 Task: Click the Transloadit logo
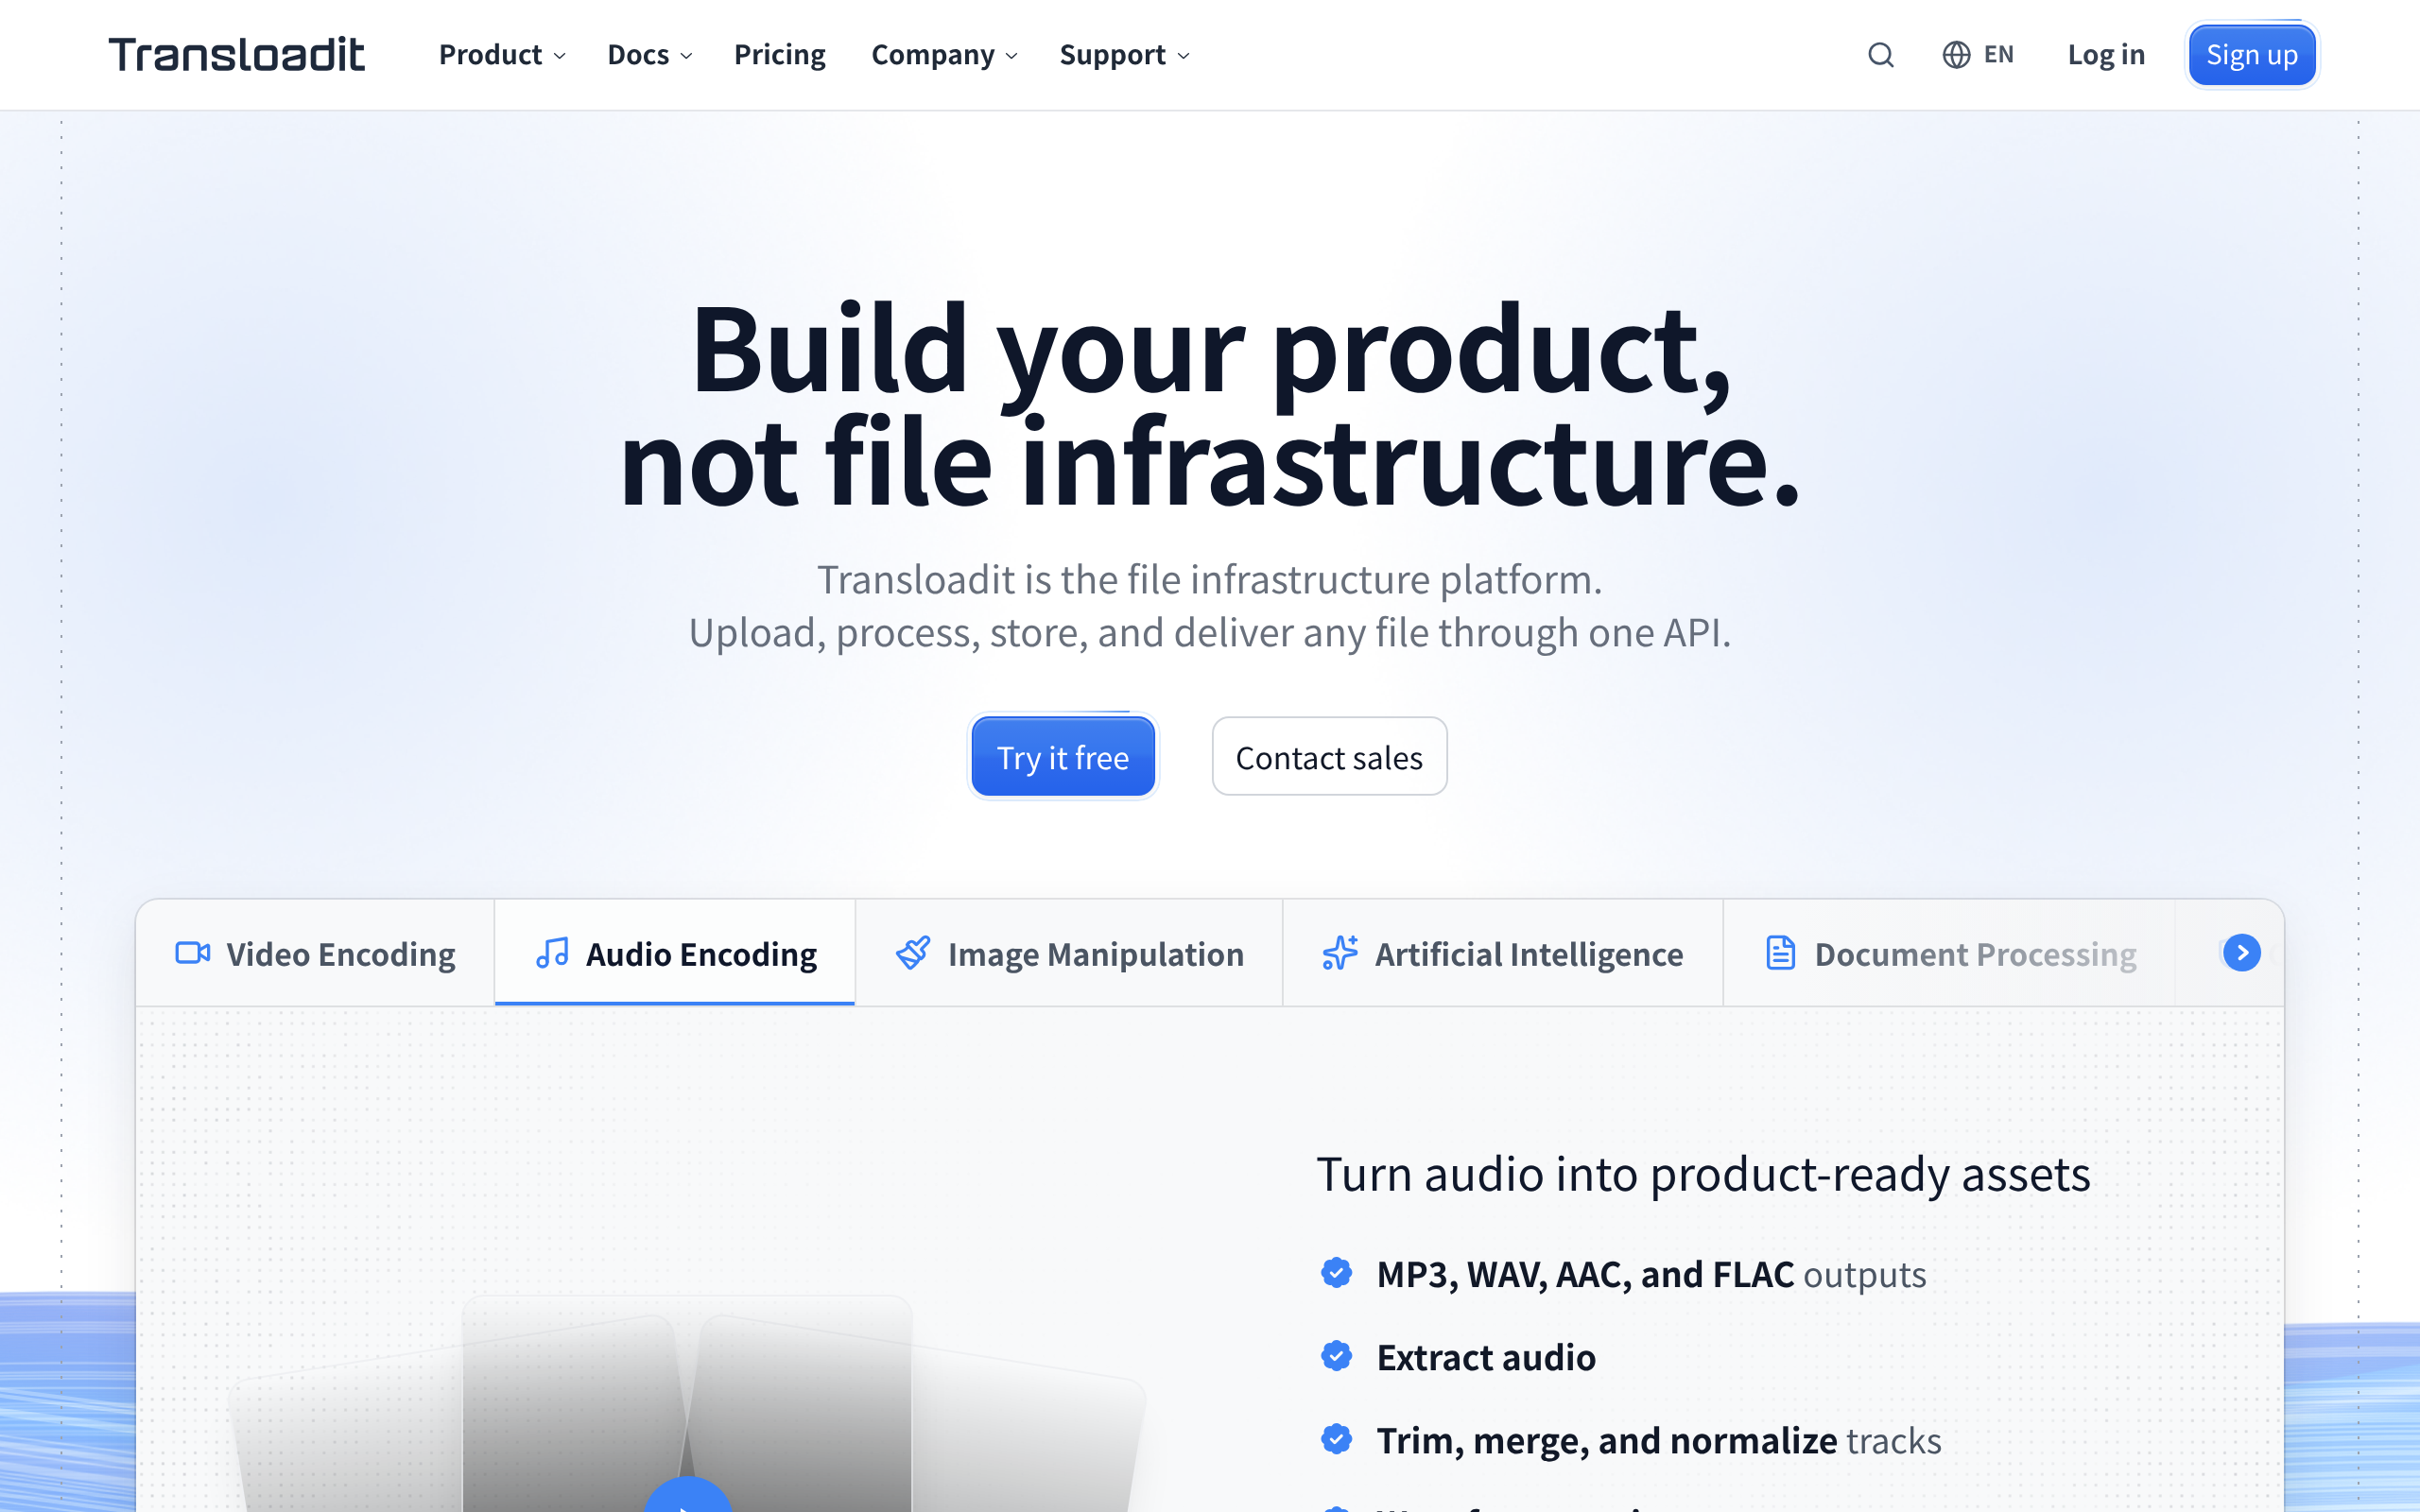click(x=237, y=55)
